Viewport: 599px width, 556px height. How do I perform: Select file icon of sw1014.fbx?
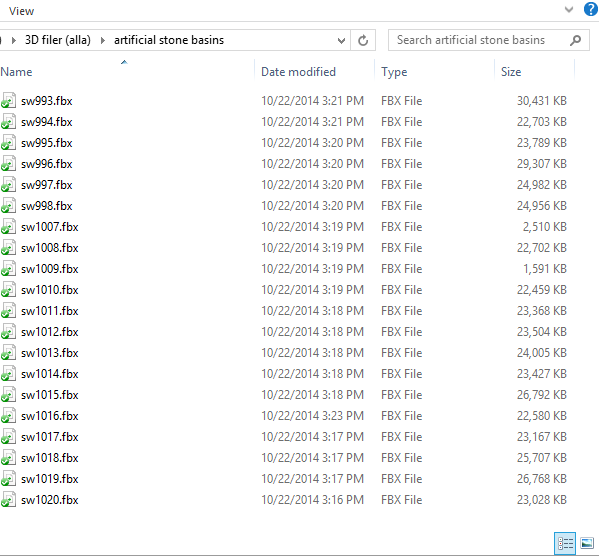tap(8, 374)
